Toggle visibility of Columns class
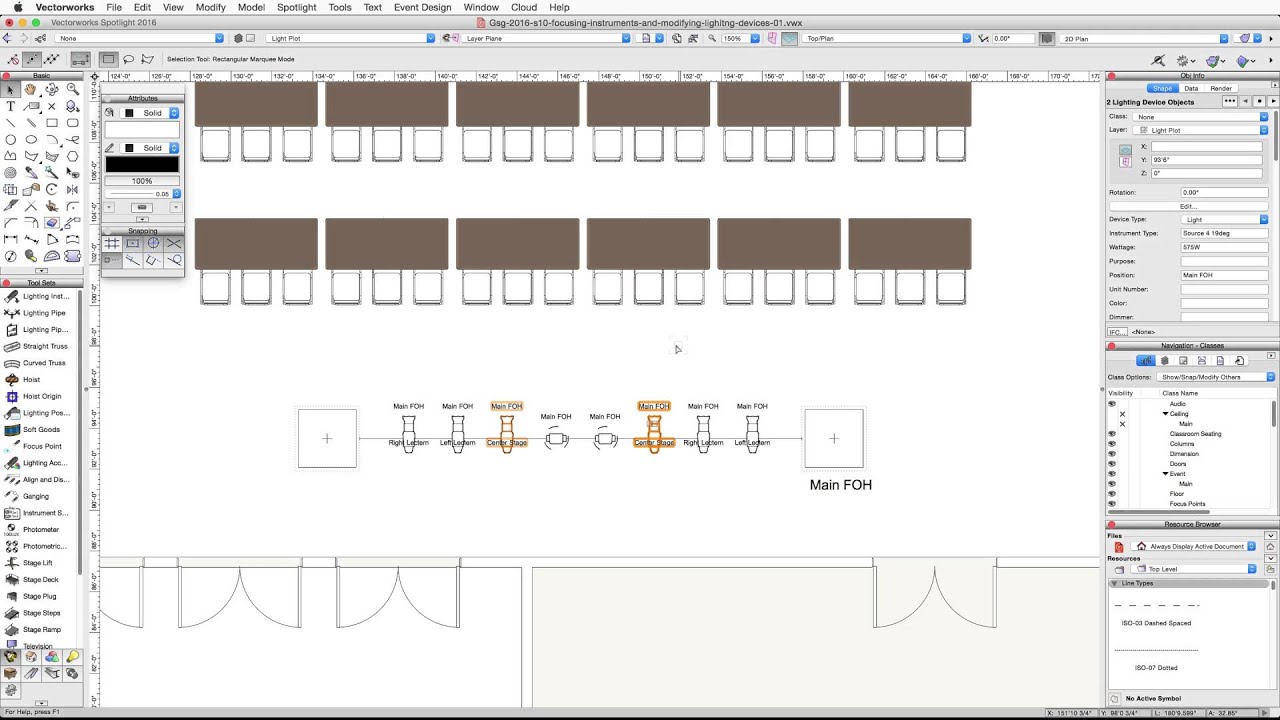 (x=1112, y=444)
